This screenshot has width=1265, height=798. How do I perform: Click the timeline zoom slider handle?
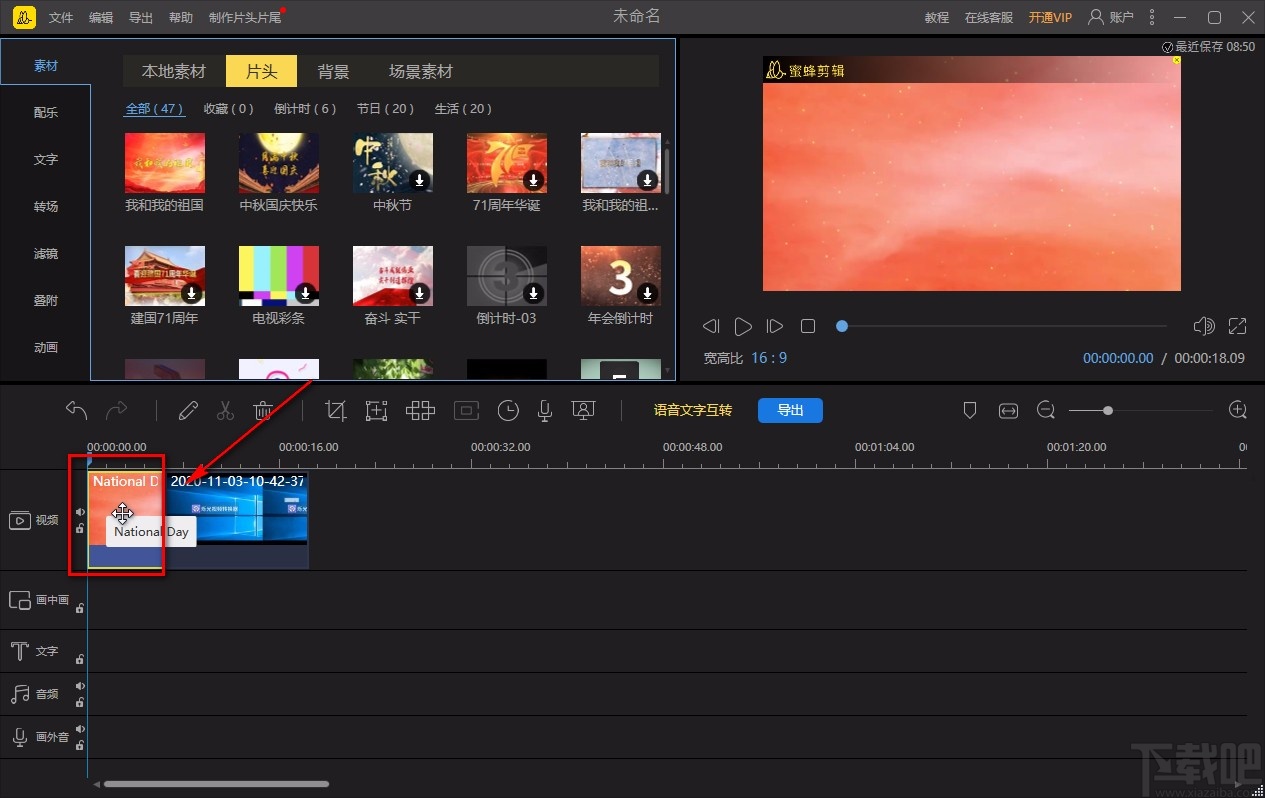point(1107,410)
